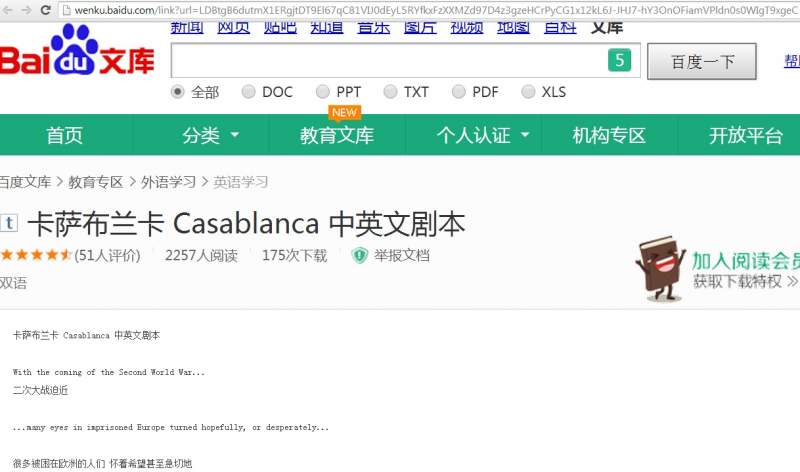This screenshot has width=800, height=472.
Task: Open the 贴吧 link
Action: point(280,28)
